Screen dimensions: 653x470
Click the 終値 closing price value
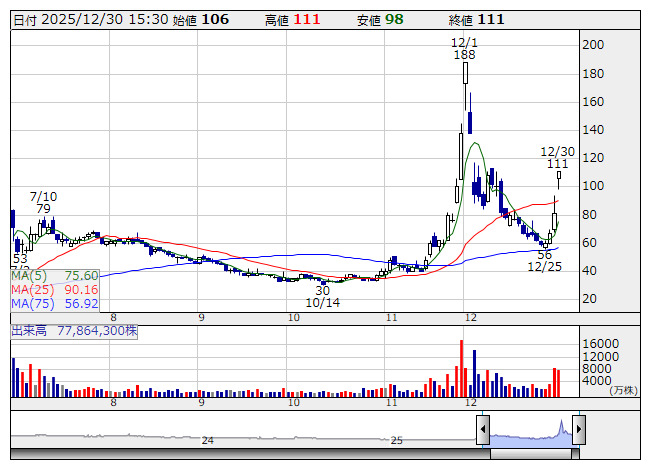(490, 19)
